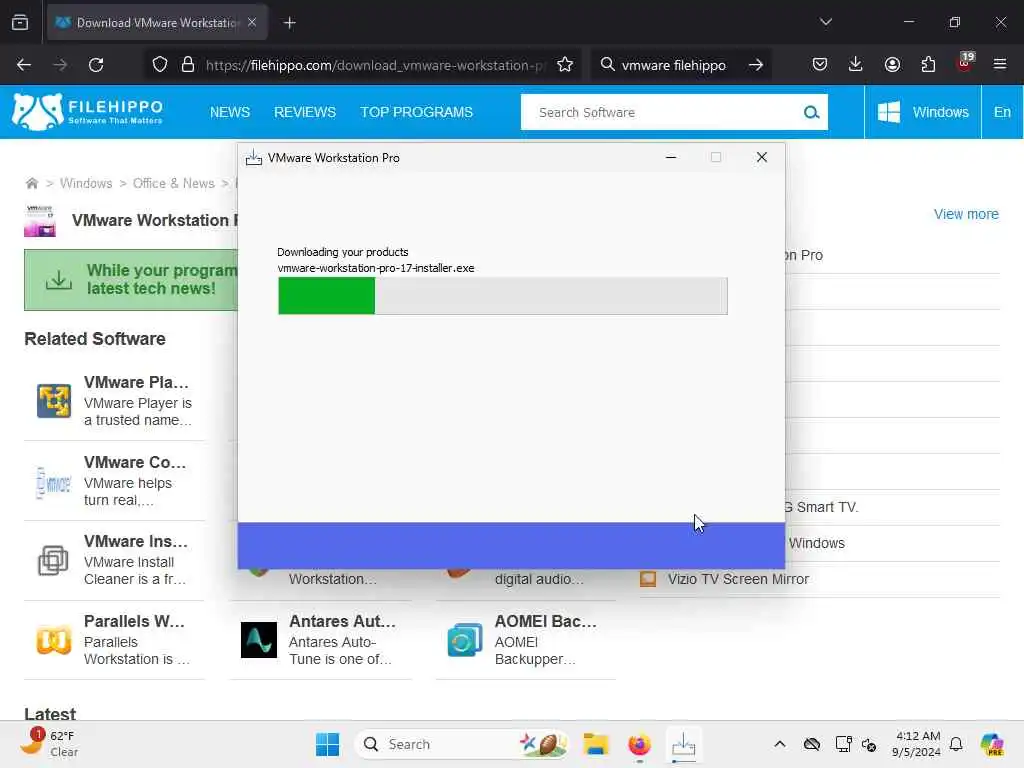Click the installer download icon in taskbar
Screen dimensions: 1024x768
[x=684, y=744]
